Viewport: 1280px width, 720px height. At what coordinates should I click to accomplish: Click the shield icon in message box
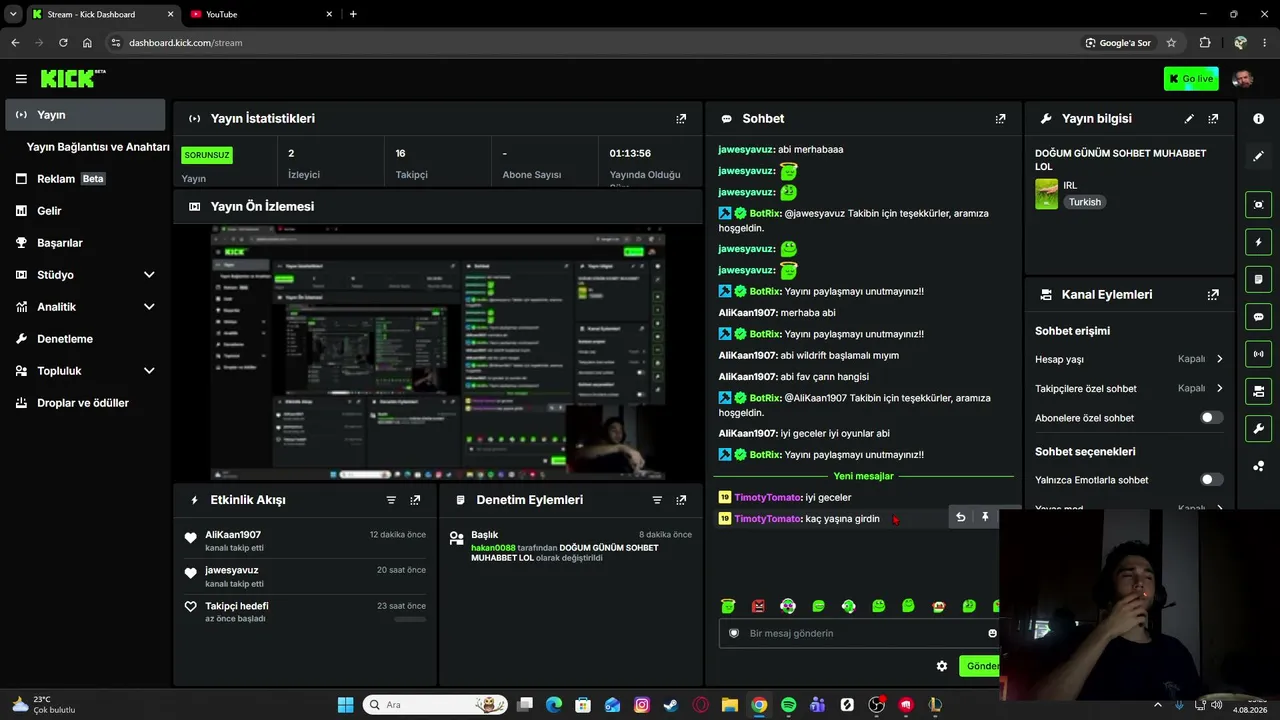[x=734, y=633]
